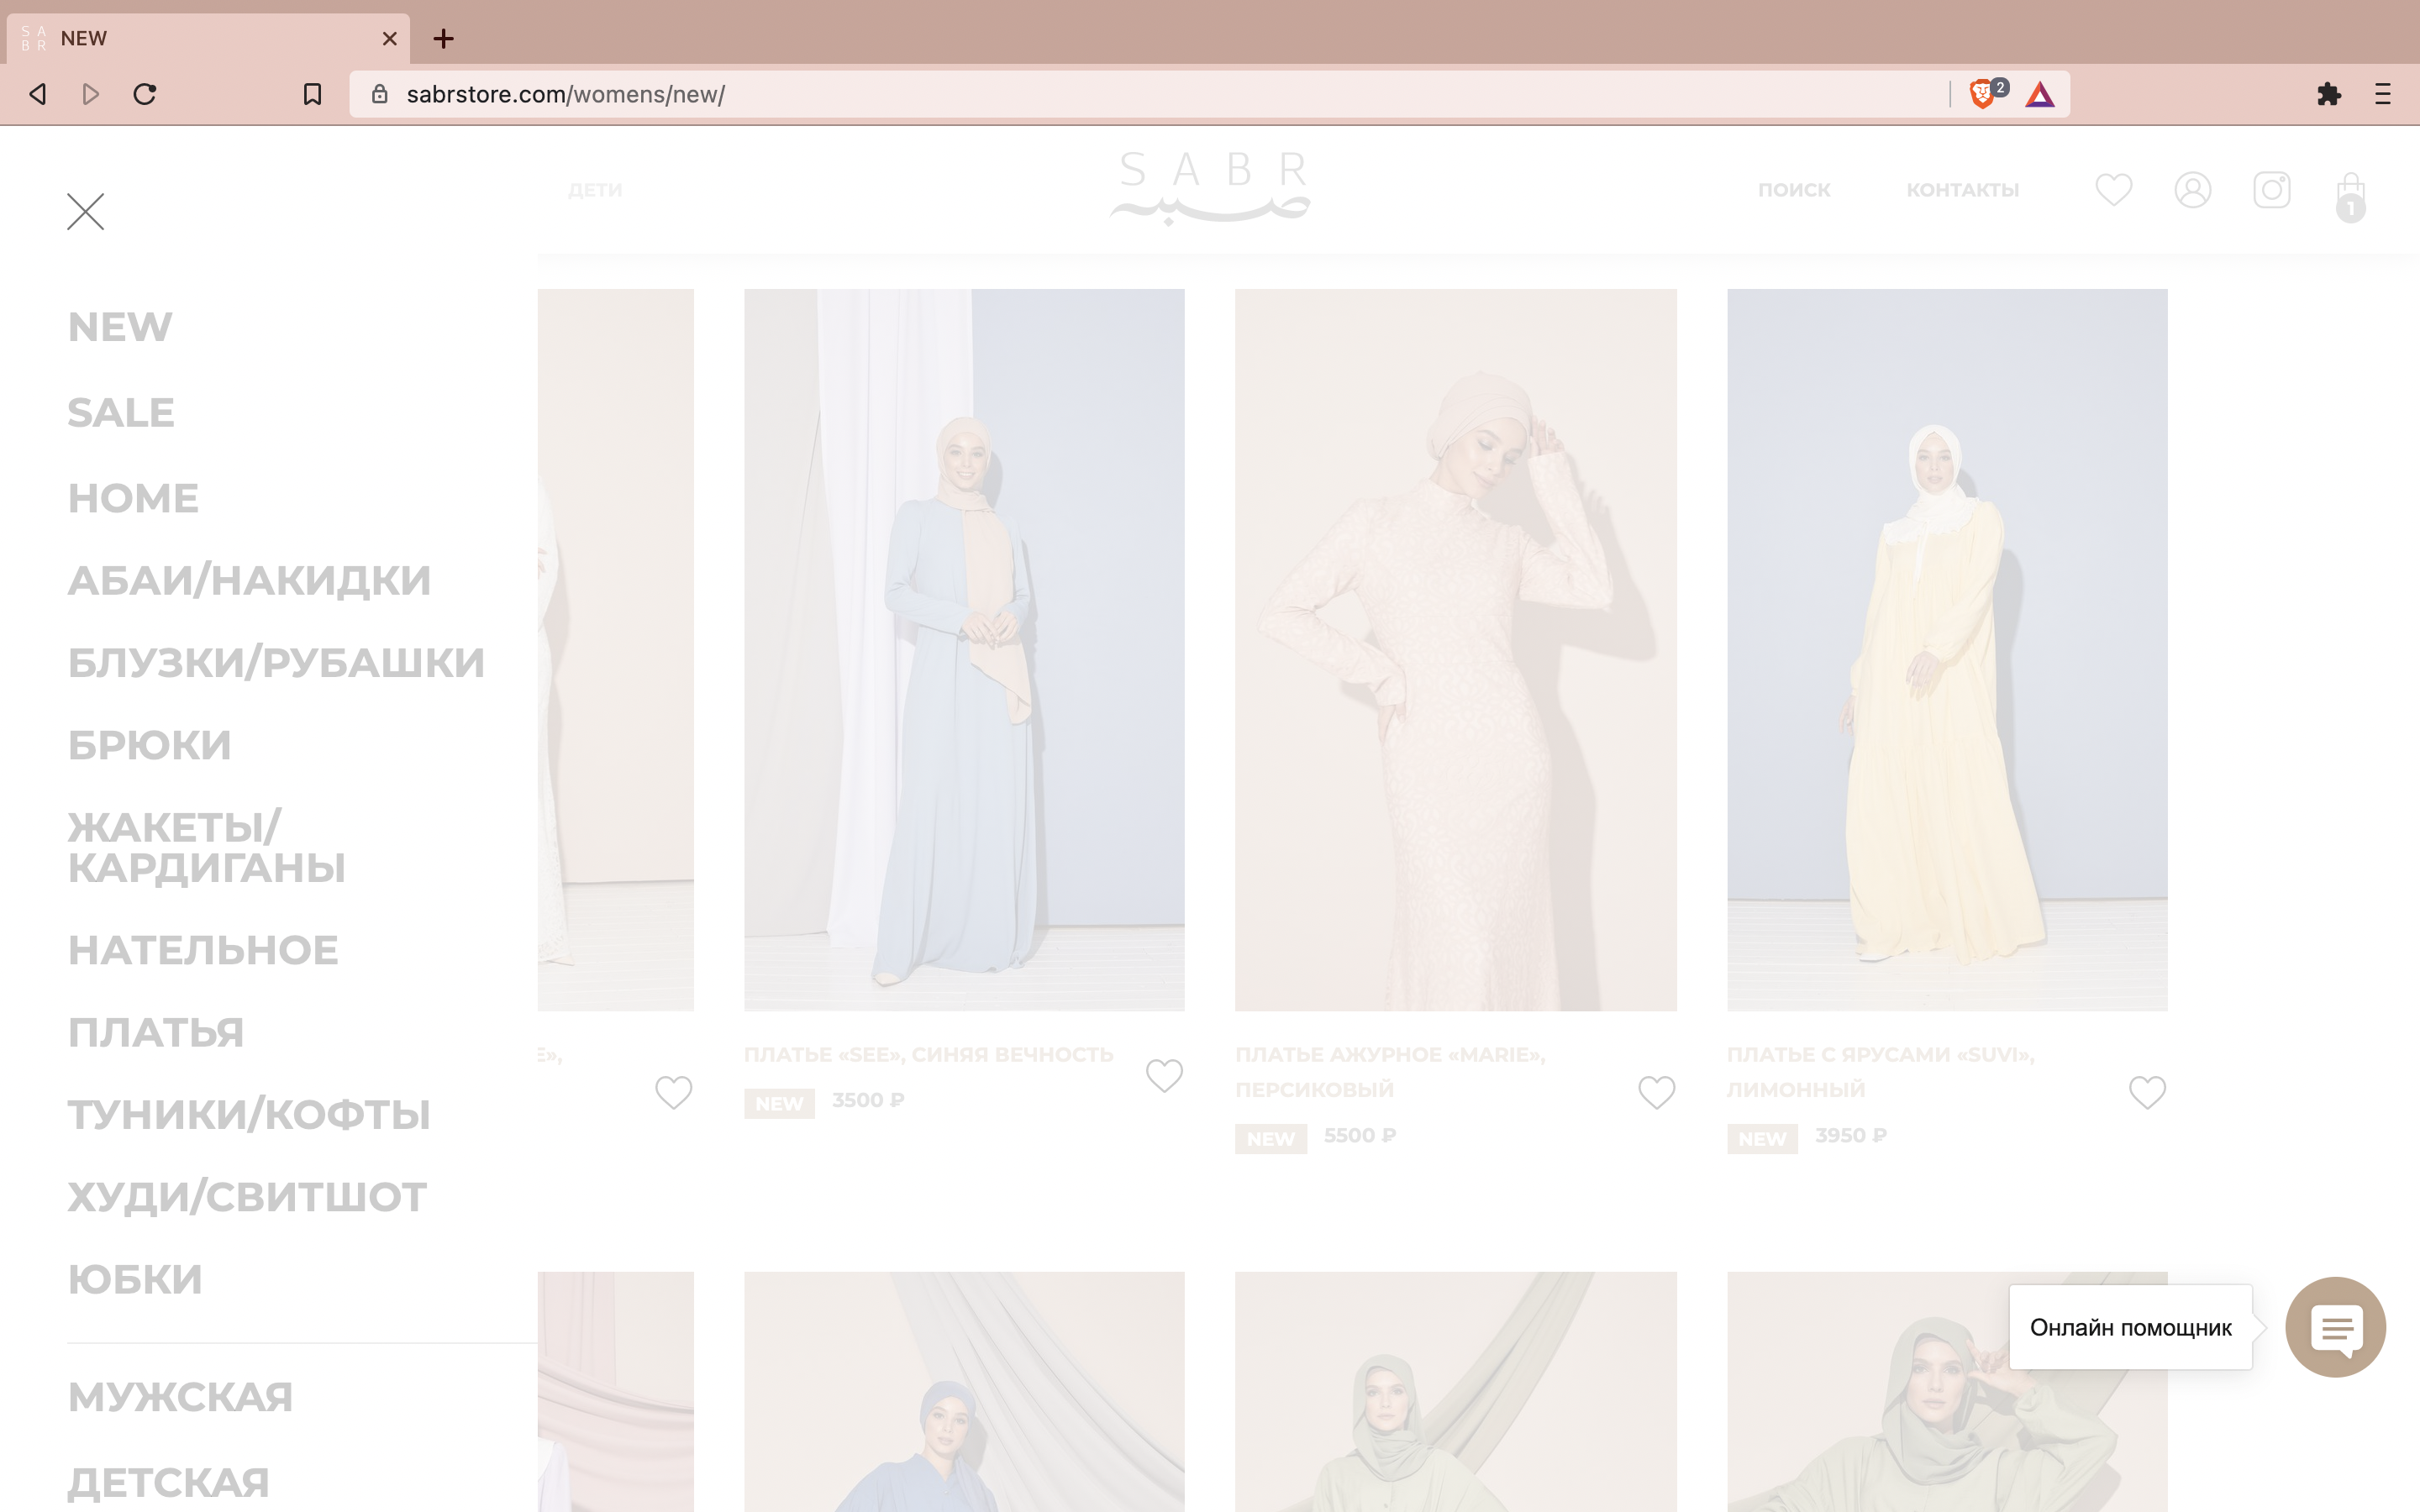Select the SALE menu category
This screenshot has width=2420, height=1512.
click(x=121, y=413)
